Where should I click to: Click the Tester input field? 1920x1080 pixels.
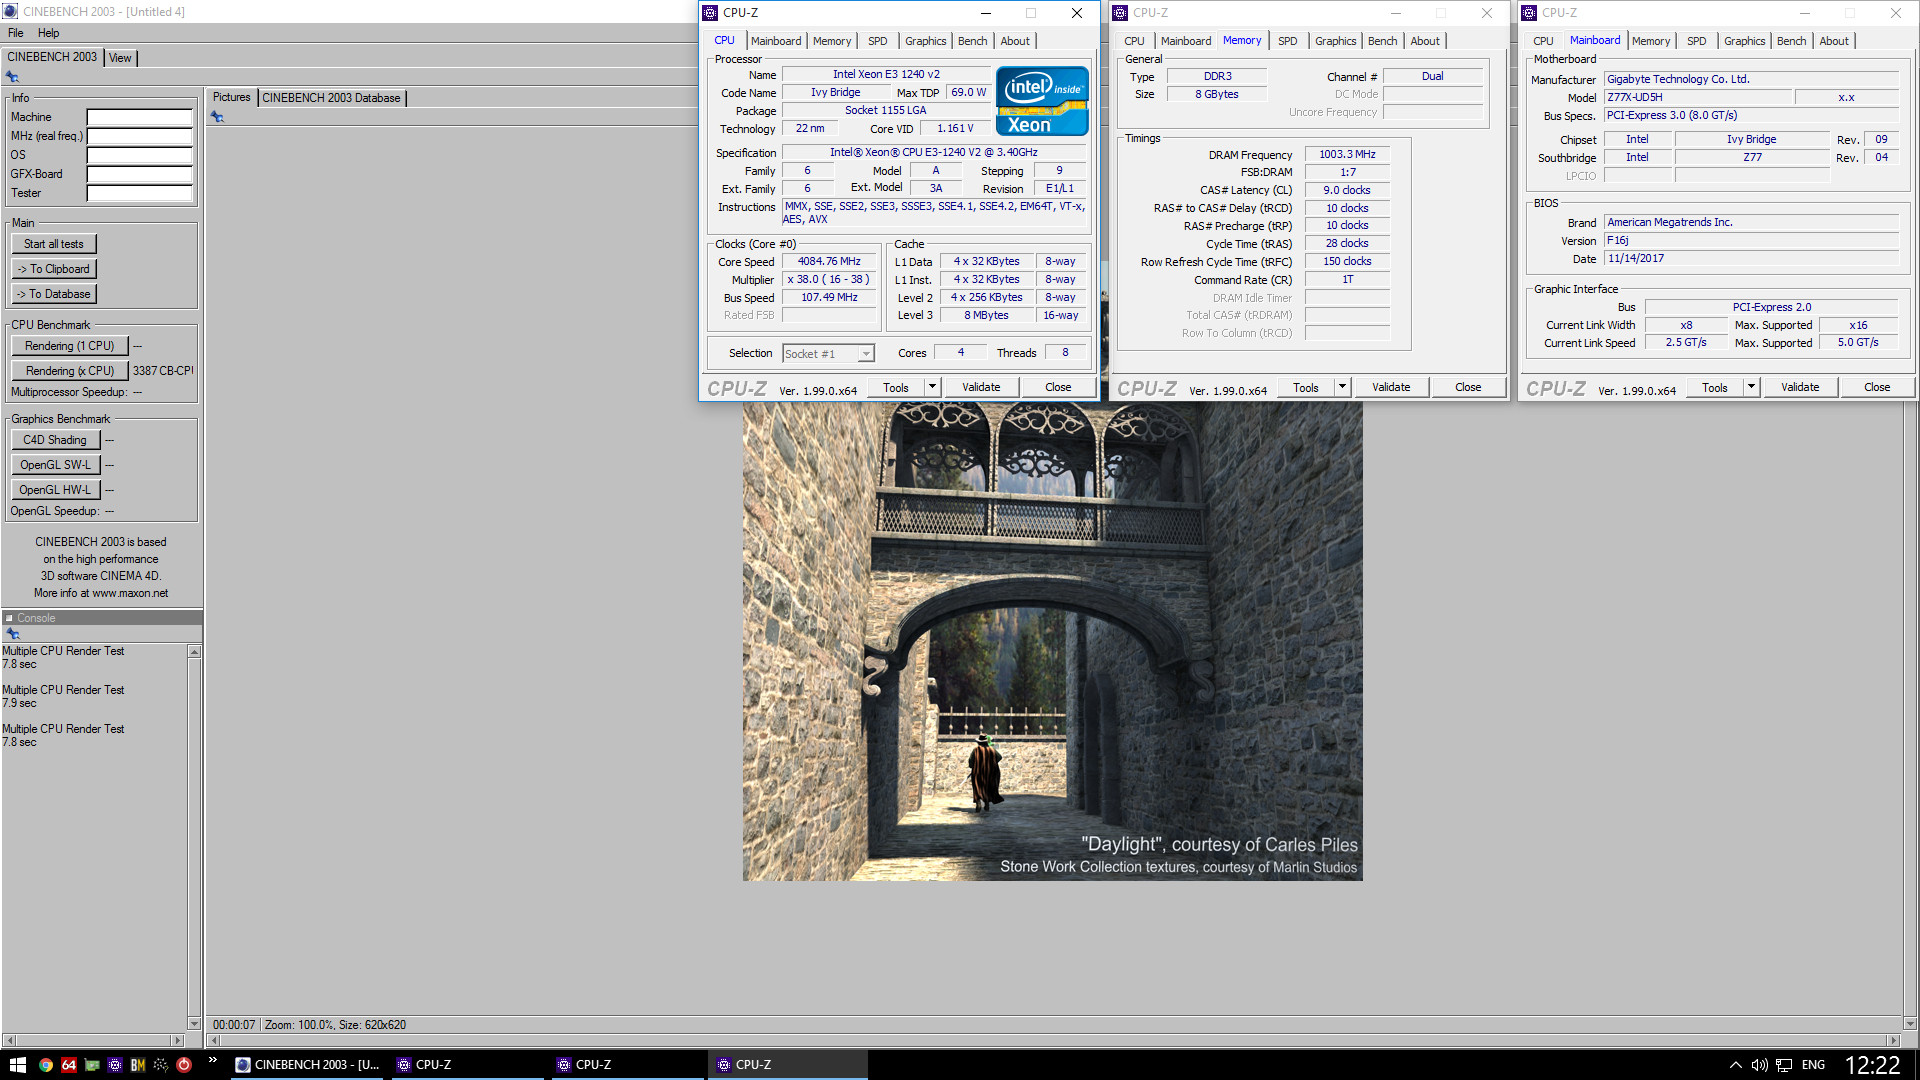tap(139, 193)
